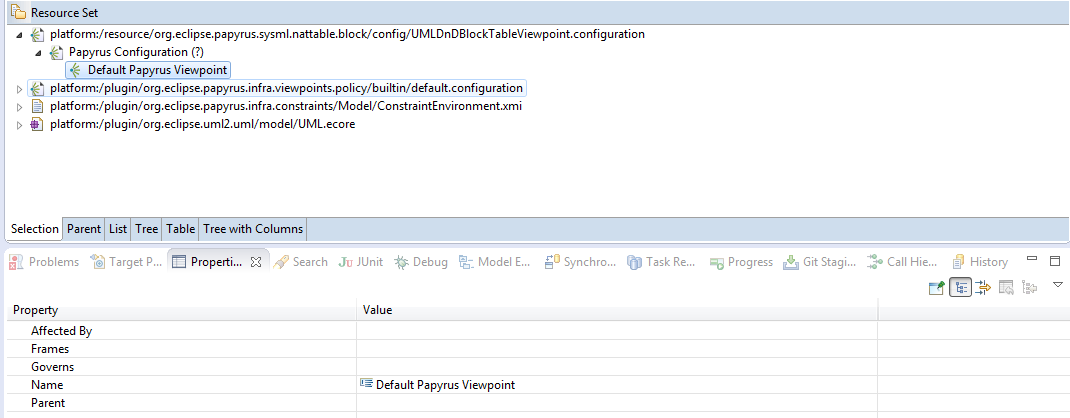Expand the ConstraintEnvironment.xmi resource node

click(19, 107)
